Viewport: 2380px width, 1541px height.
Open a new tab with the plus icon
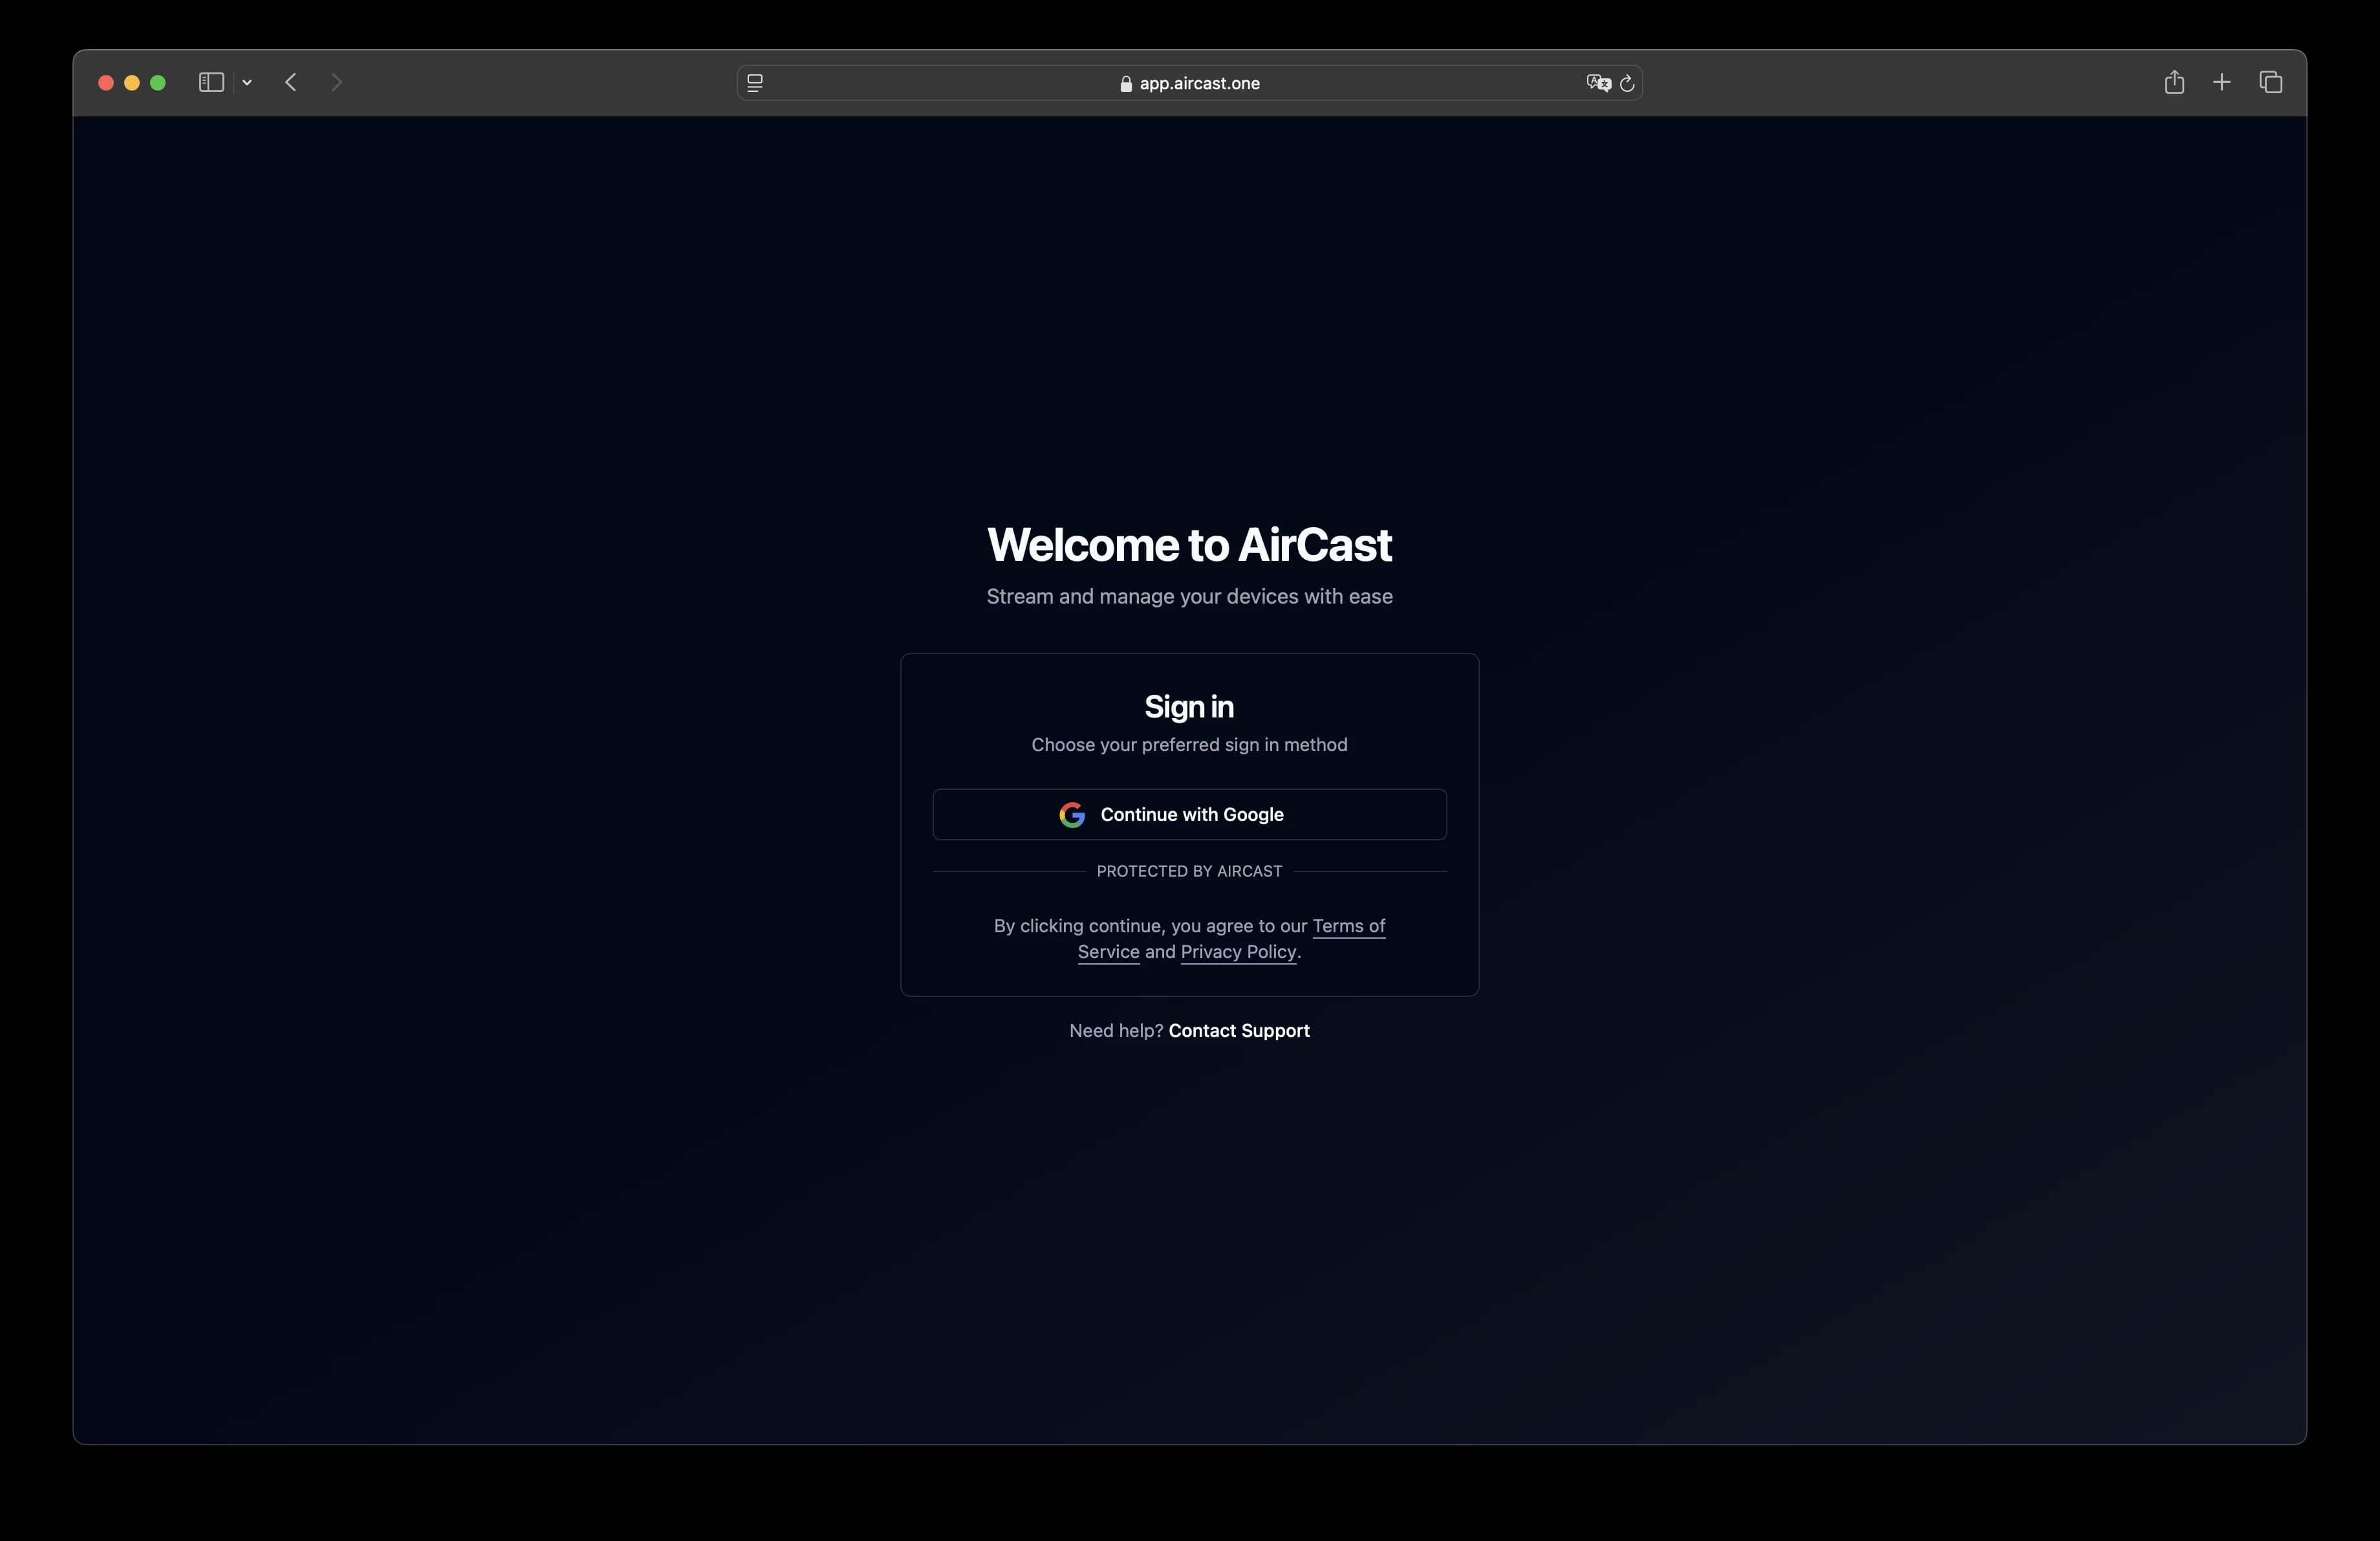(x=2222, y=82)
